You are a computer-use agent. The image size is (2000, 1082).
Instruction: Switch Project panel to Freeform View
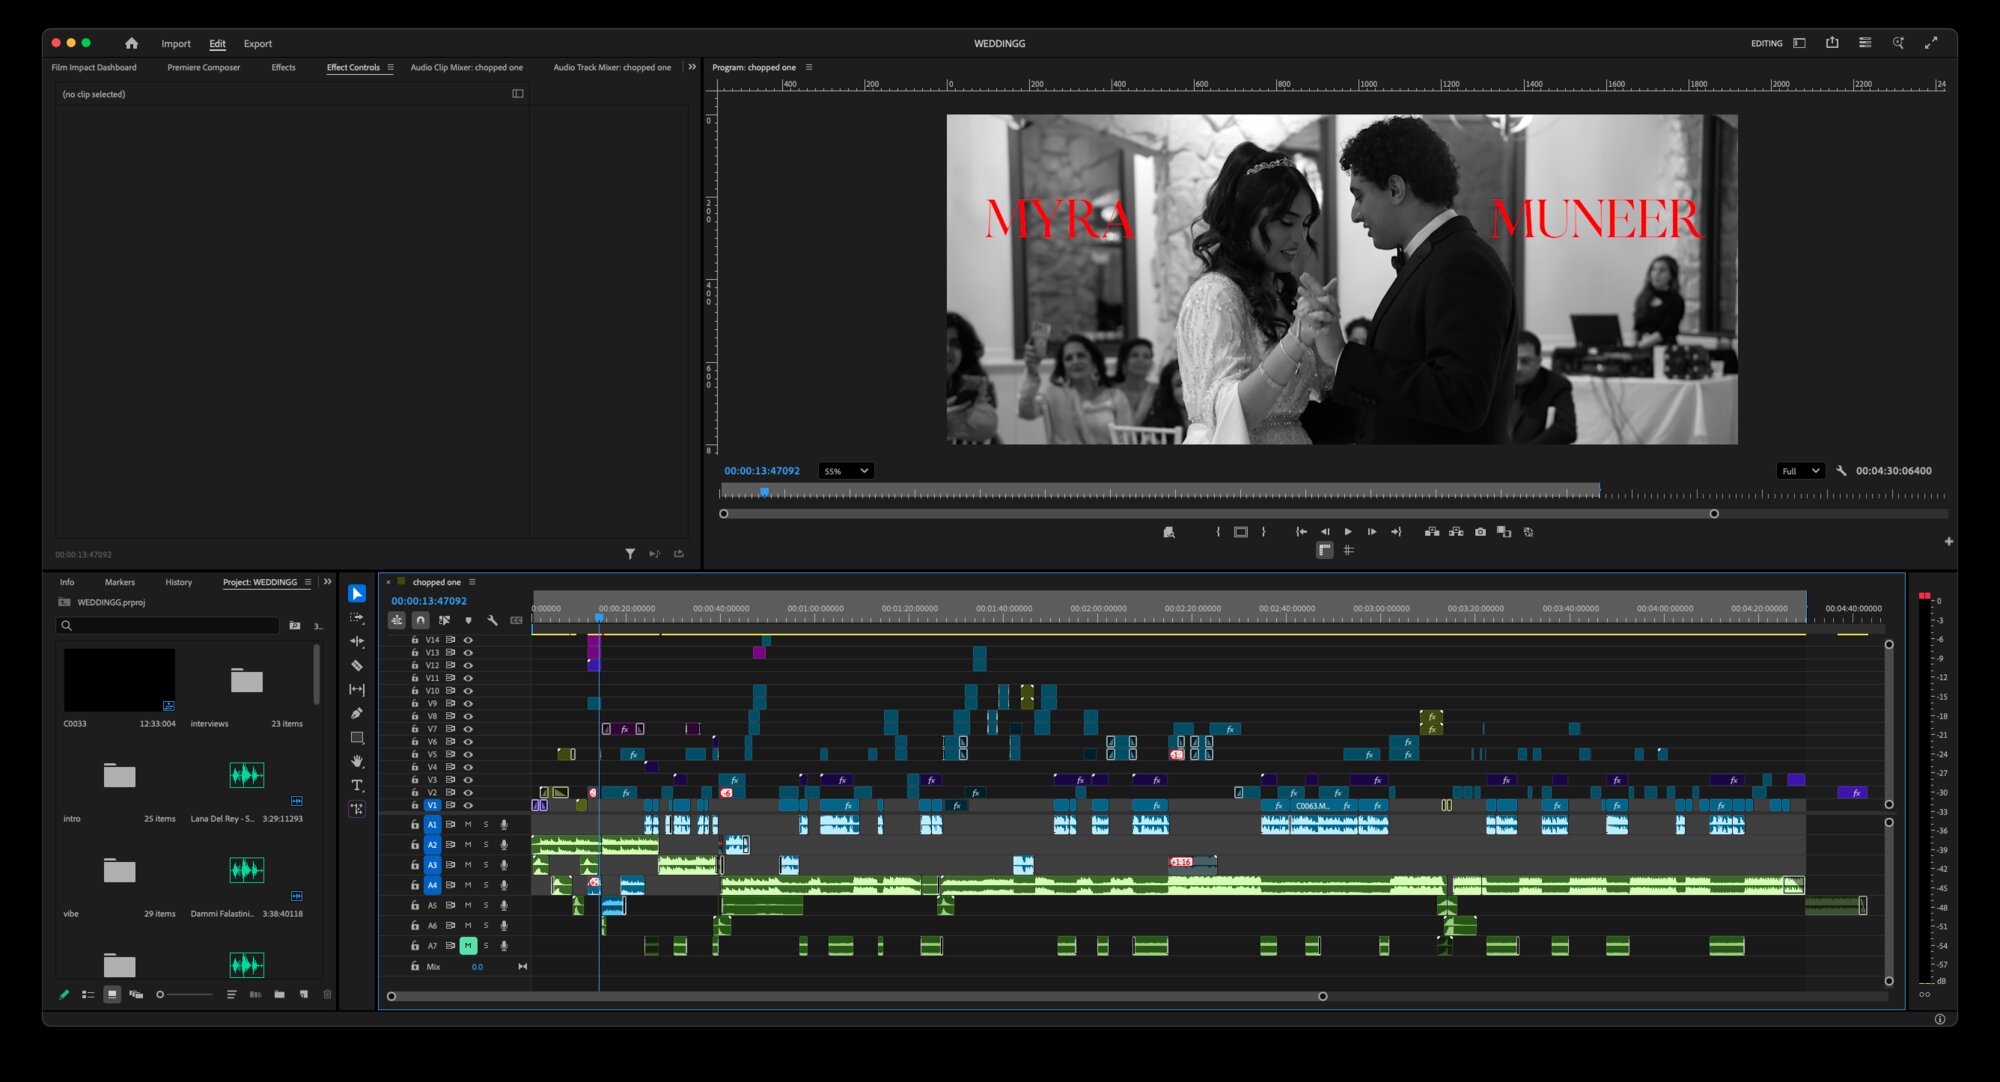[x=136, y=995]
